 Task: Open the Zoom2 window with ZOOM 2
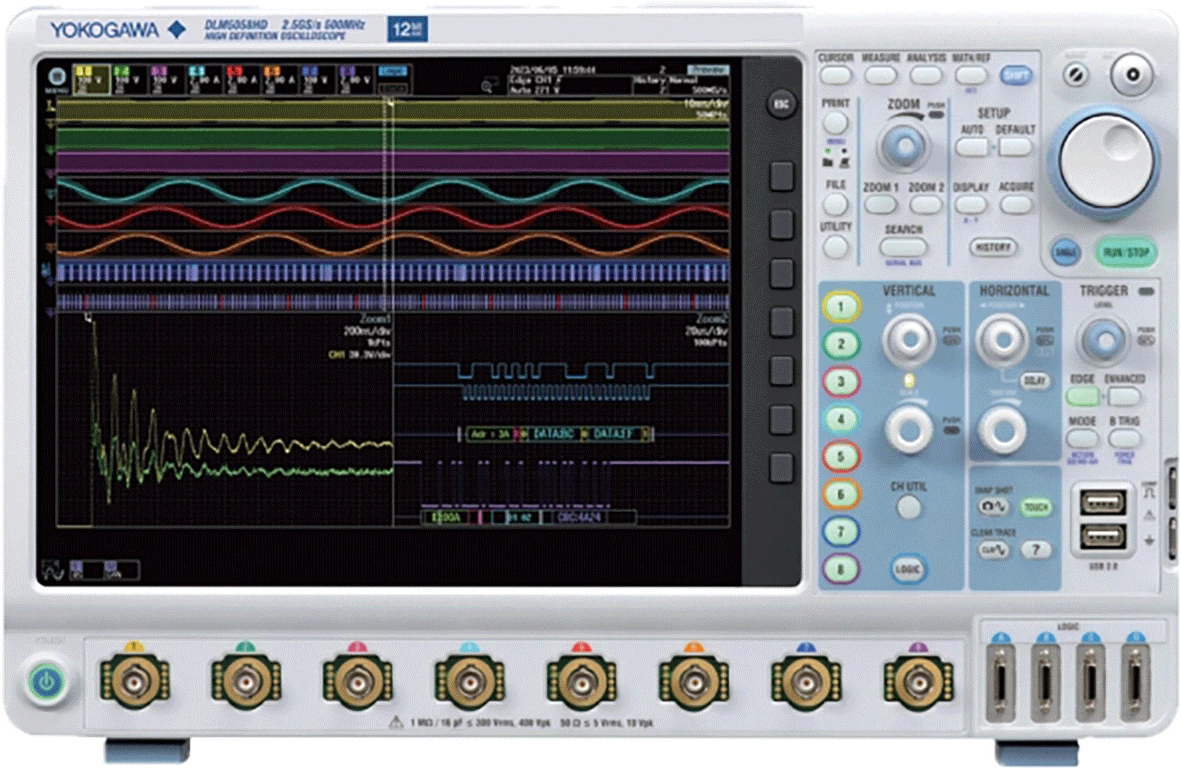pyautogui.click(x=925, y=202)
